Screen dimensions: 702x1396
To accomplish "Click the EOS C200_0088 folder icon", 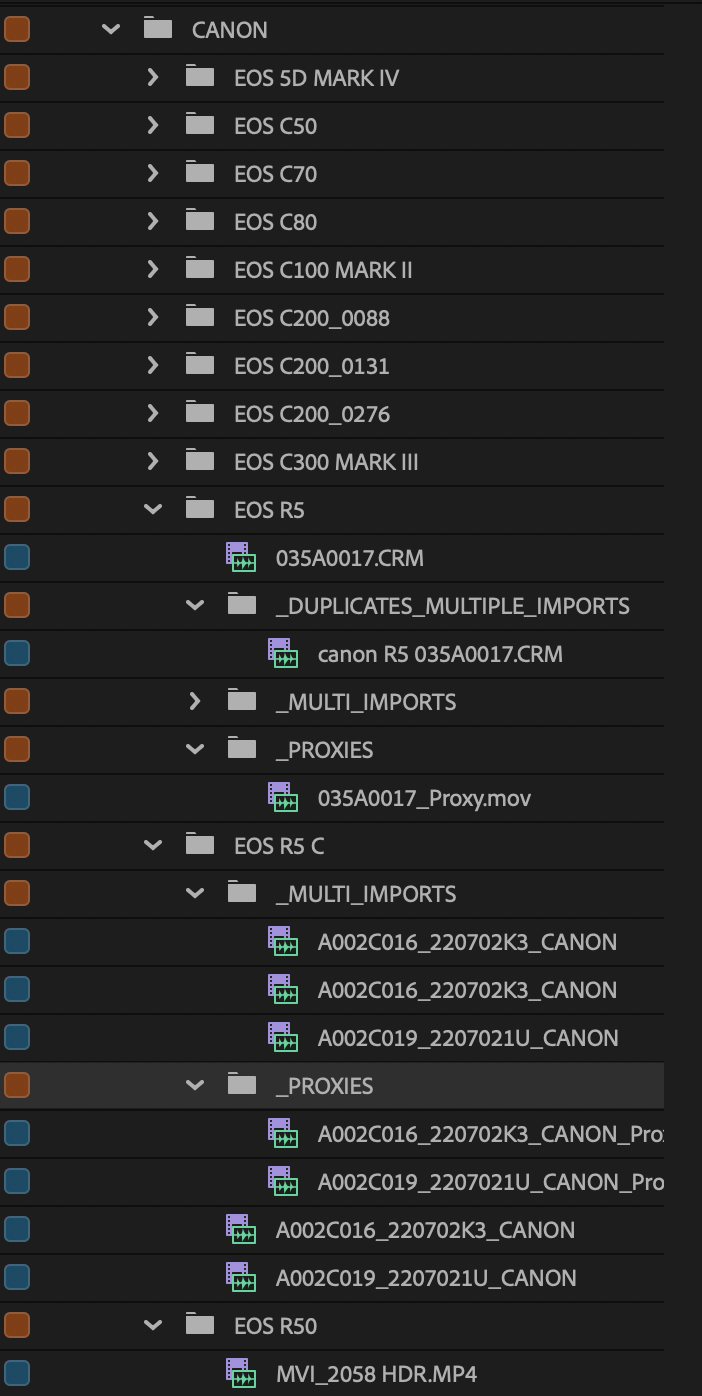I will click(200, 316).
